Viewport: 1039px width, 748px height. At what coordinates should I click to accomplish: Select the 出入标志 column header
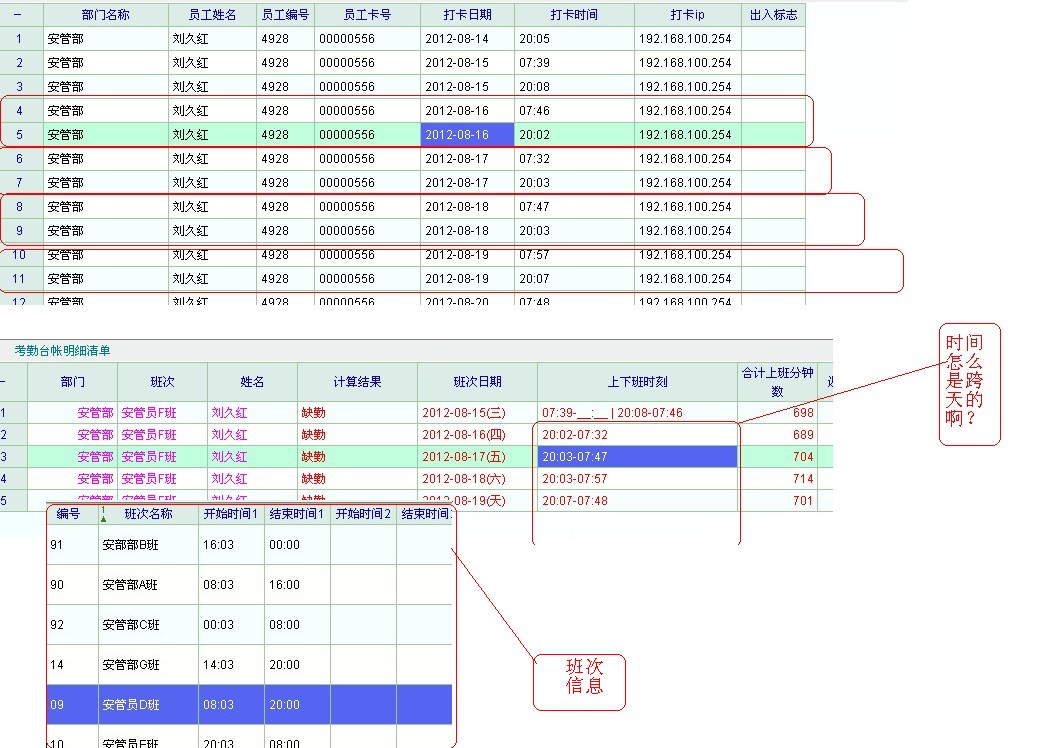(x=772, y=15)
